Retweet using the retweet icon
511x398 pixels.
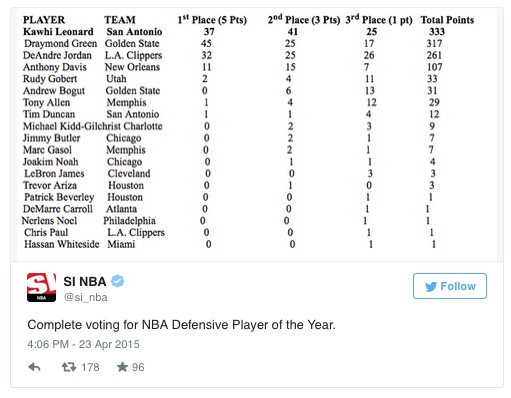[x=69, y=367]
